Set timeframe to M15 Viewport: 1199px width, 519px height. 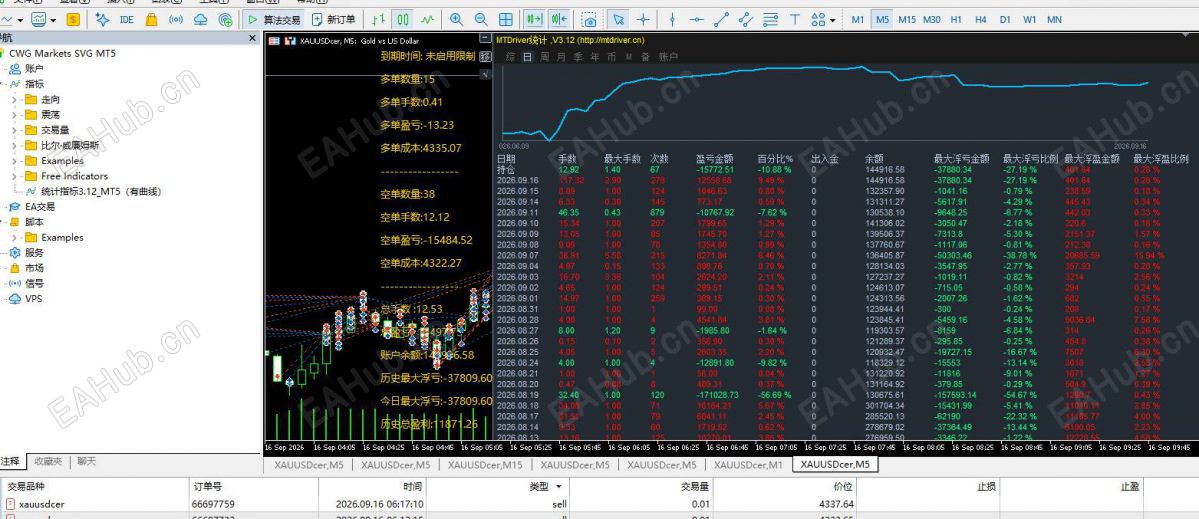tap(907, 19)
